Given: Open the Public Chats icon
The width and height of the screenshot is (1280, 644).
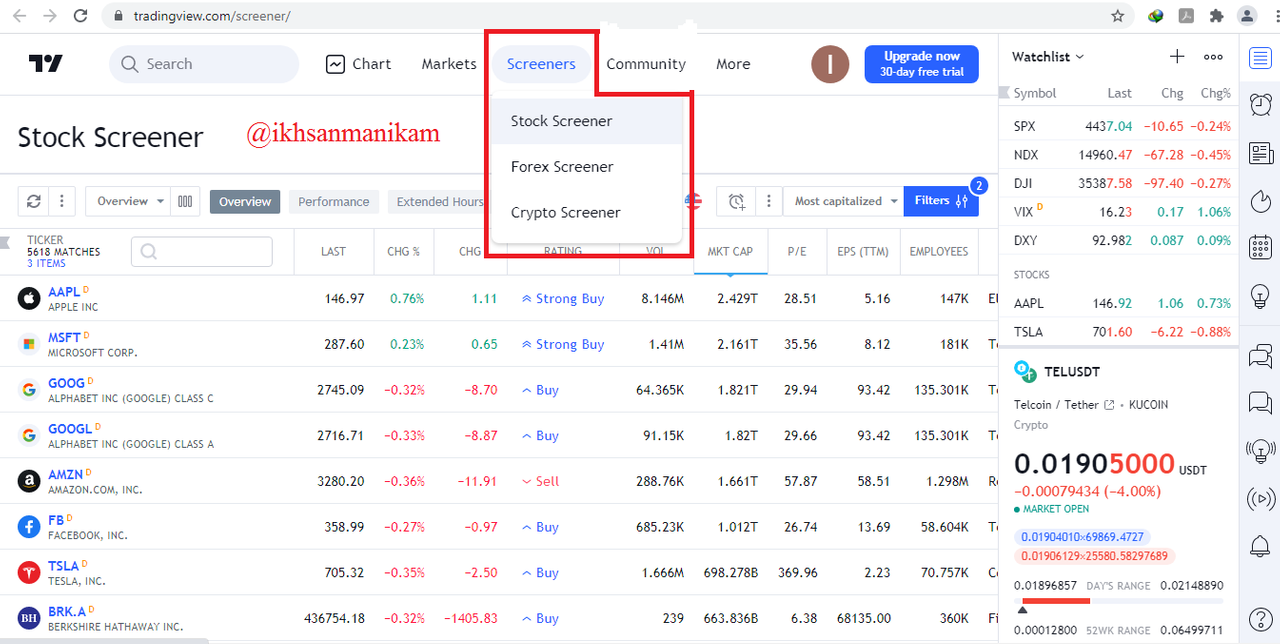Looking at the screenshot, I should [1260, 355].
